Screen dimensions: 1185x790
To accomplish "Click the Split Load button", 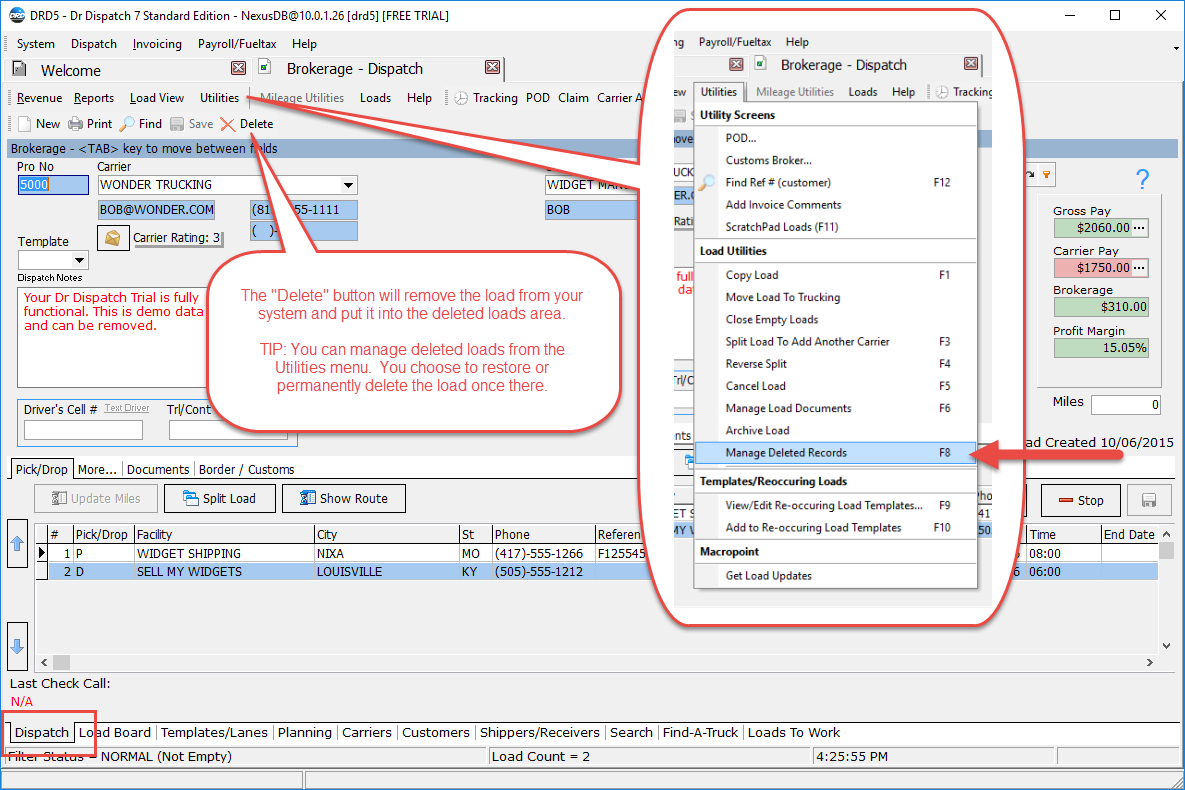I will pos(220,499).
